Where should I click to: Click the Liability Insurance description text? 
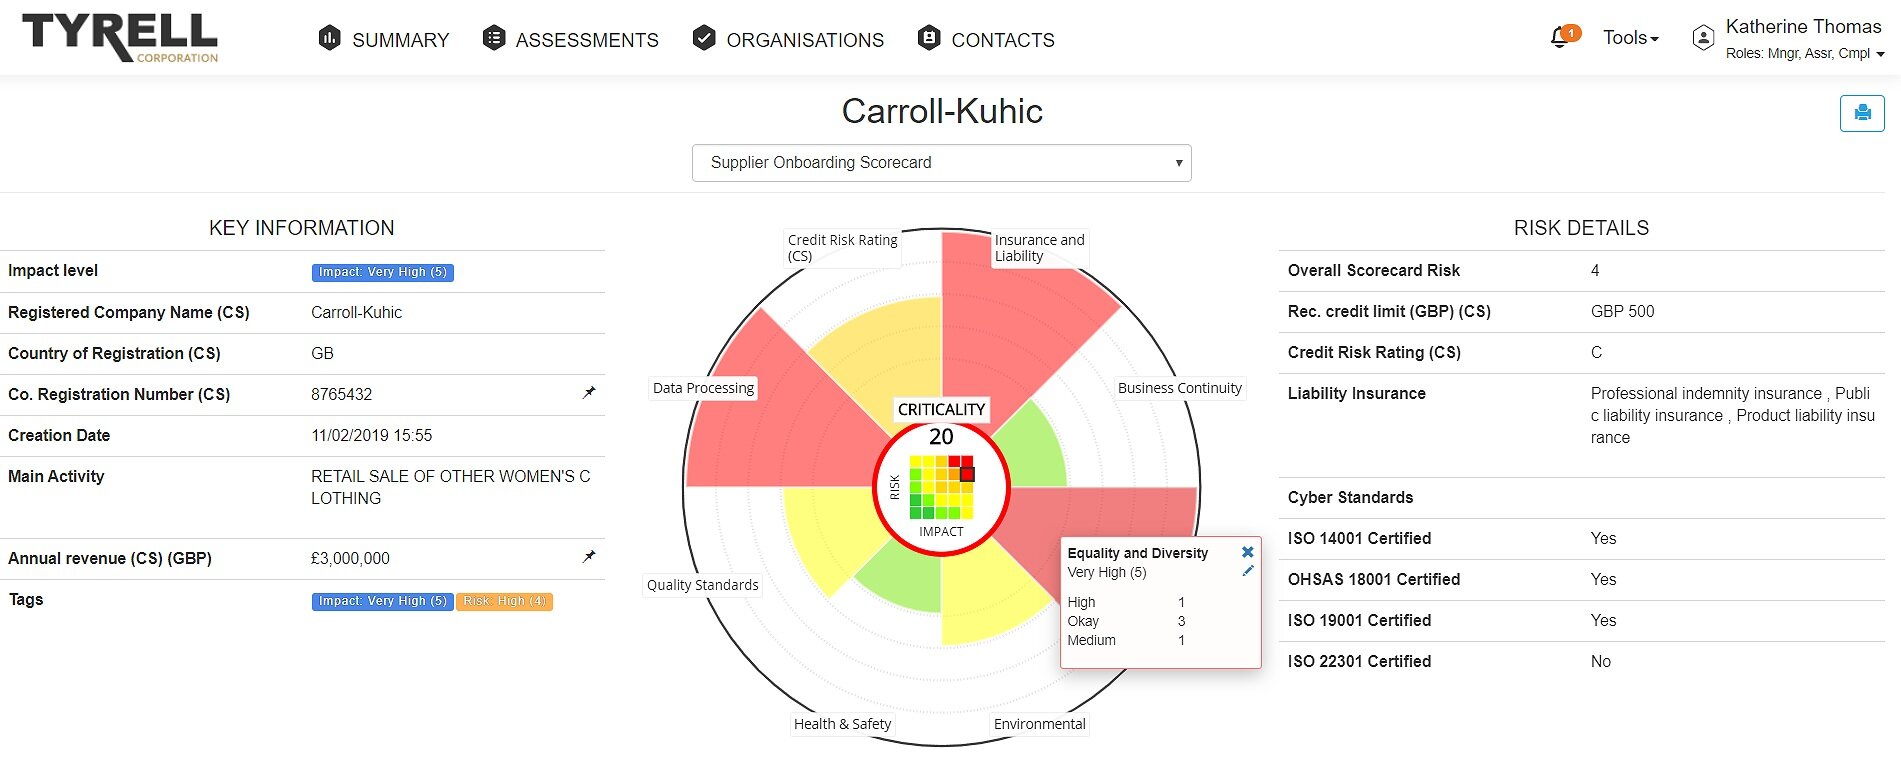pyautogui.click(x=1732, y=415)
